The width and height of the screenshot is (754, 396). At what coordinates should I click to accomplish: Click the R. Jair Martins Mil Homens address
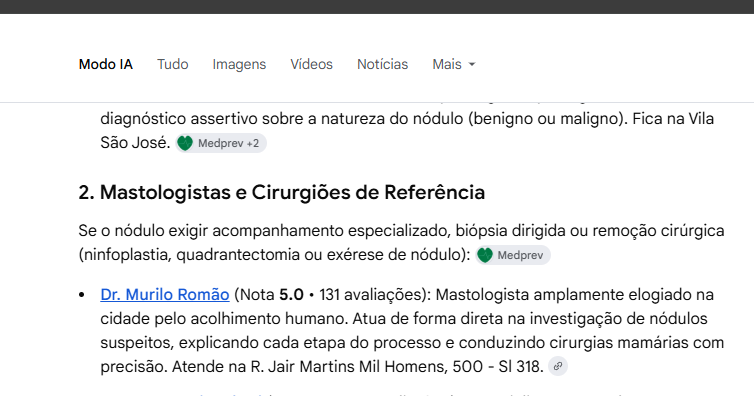pos(397,367)
